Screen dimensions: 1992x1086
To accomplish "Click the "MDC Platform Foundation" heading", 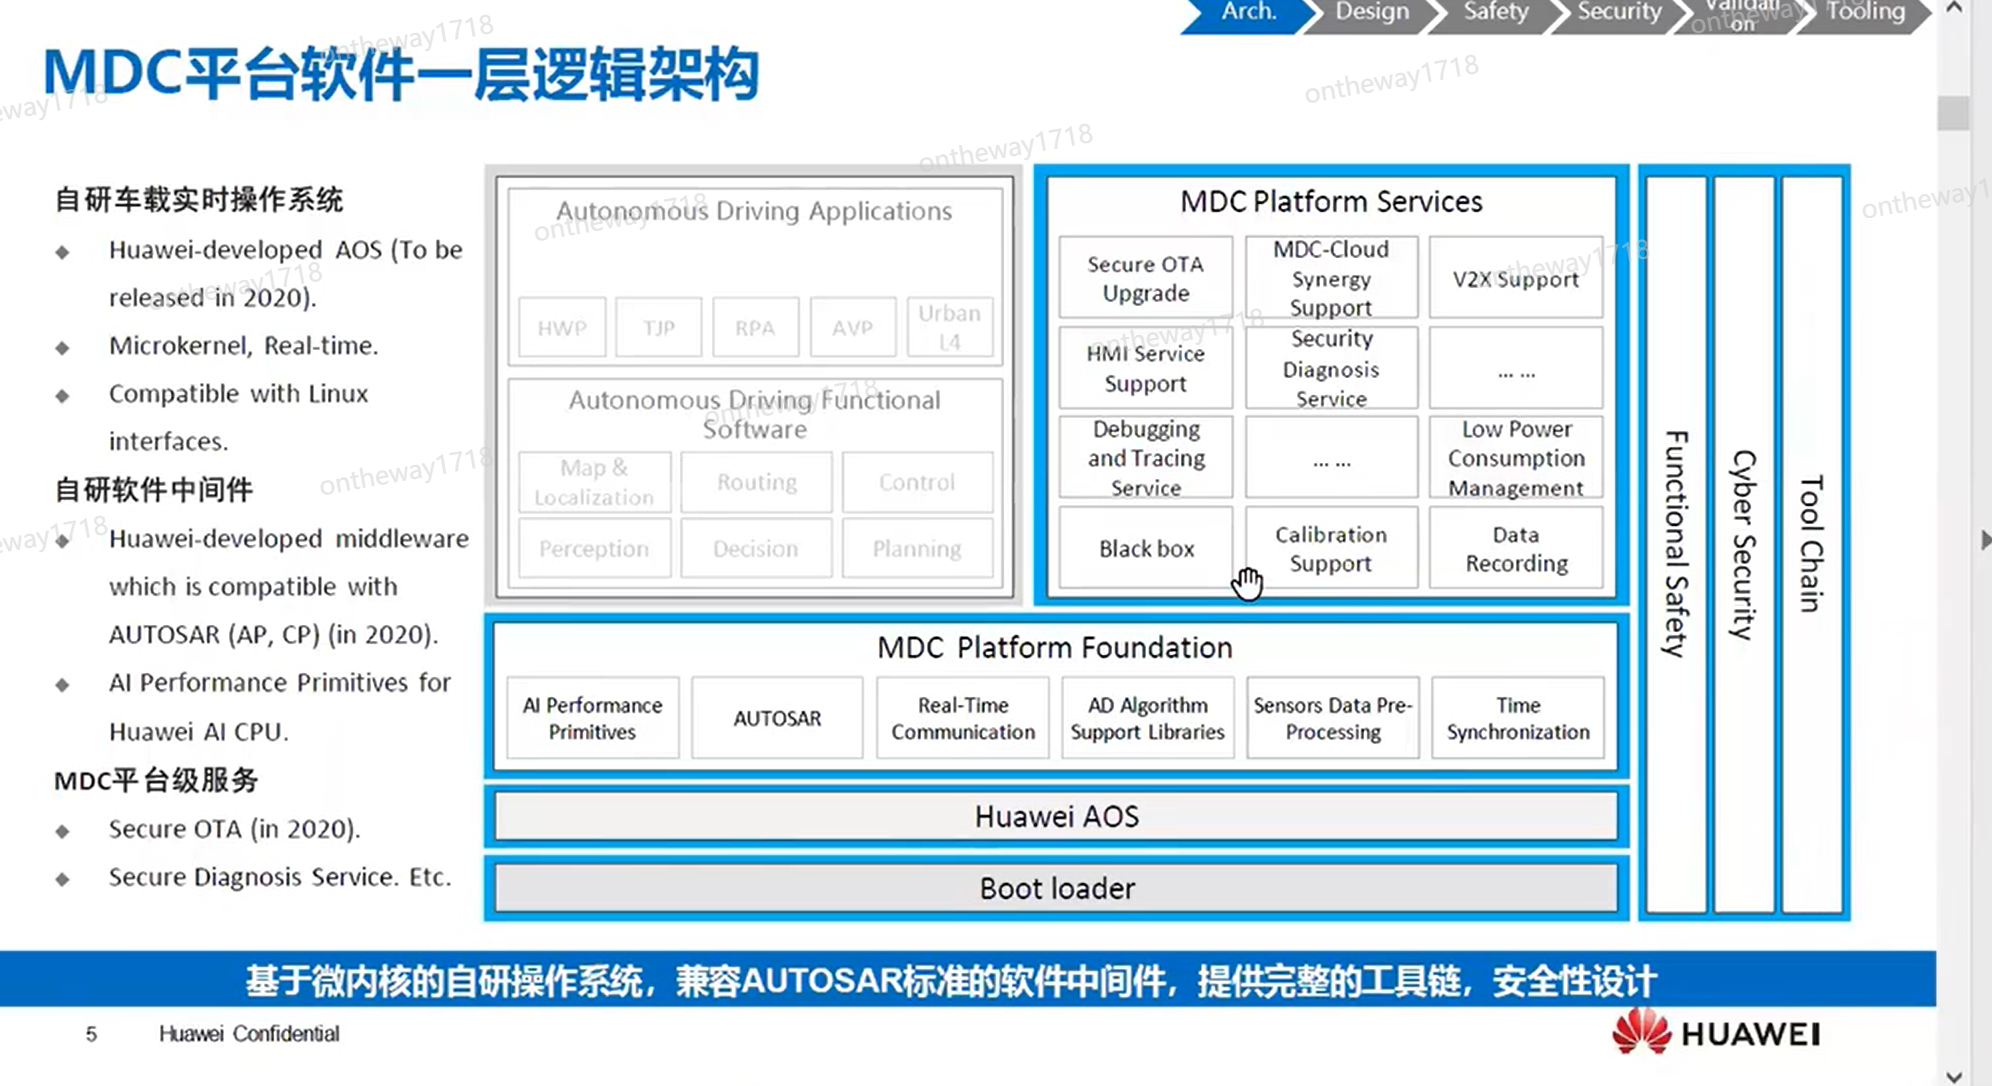I will click(1055, 648).
